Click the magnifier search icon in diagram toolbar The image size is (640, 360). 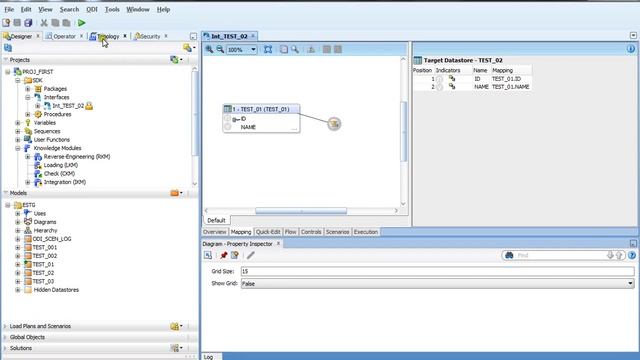[295, 49]
